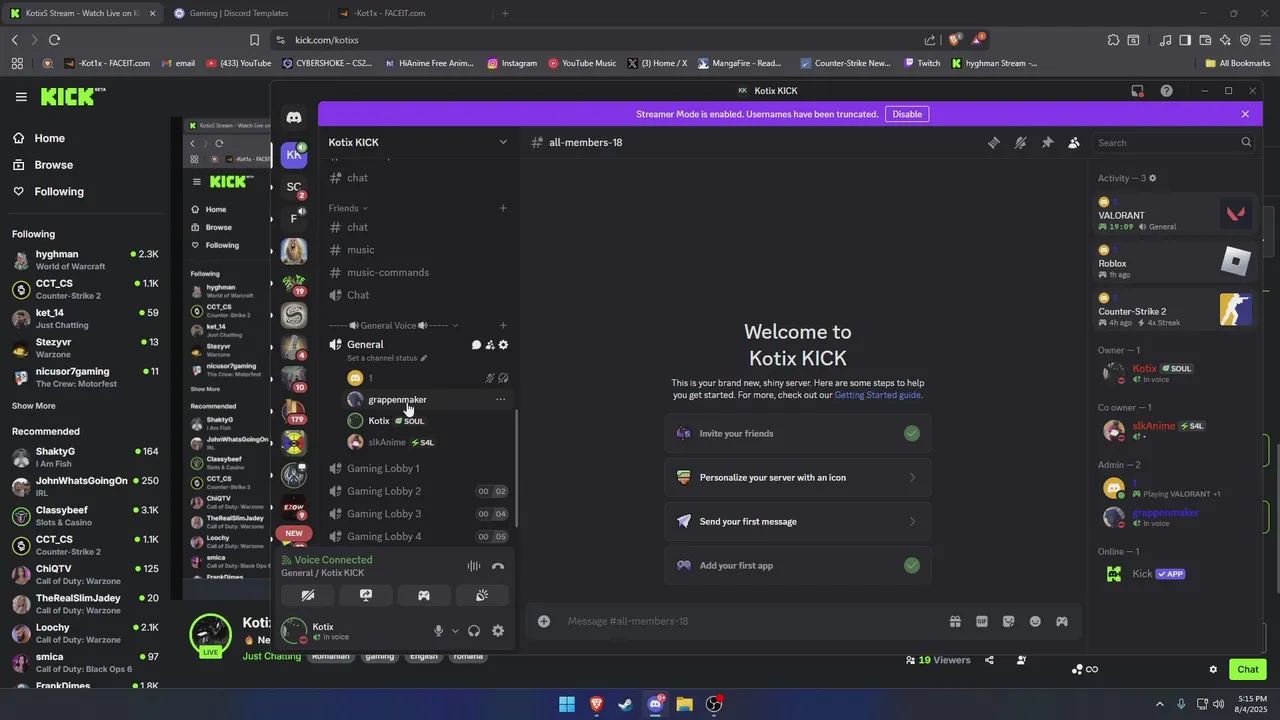Open Discord help question mark
Screen dimensions: 1280x720
(1166, 90)
